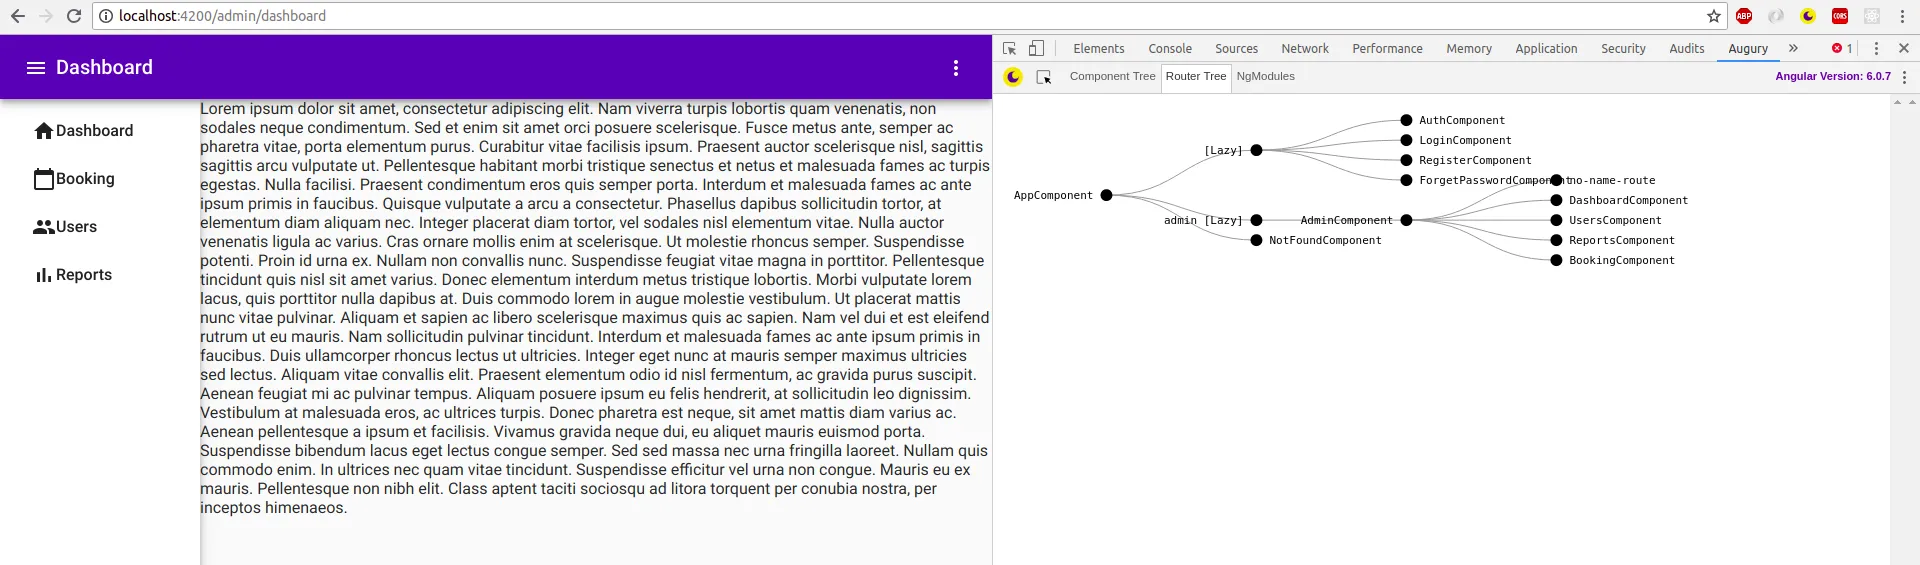Open Augury settings menu beside Angular version
The image size is (1920, 565).
tap(1904, 77)
